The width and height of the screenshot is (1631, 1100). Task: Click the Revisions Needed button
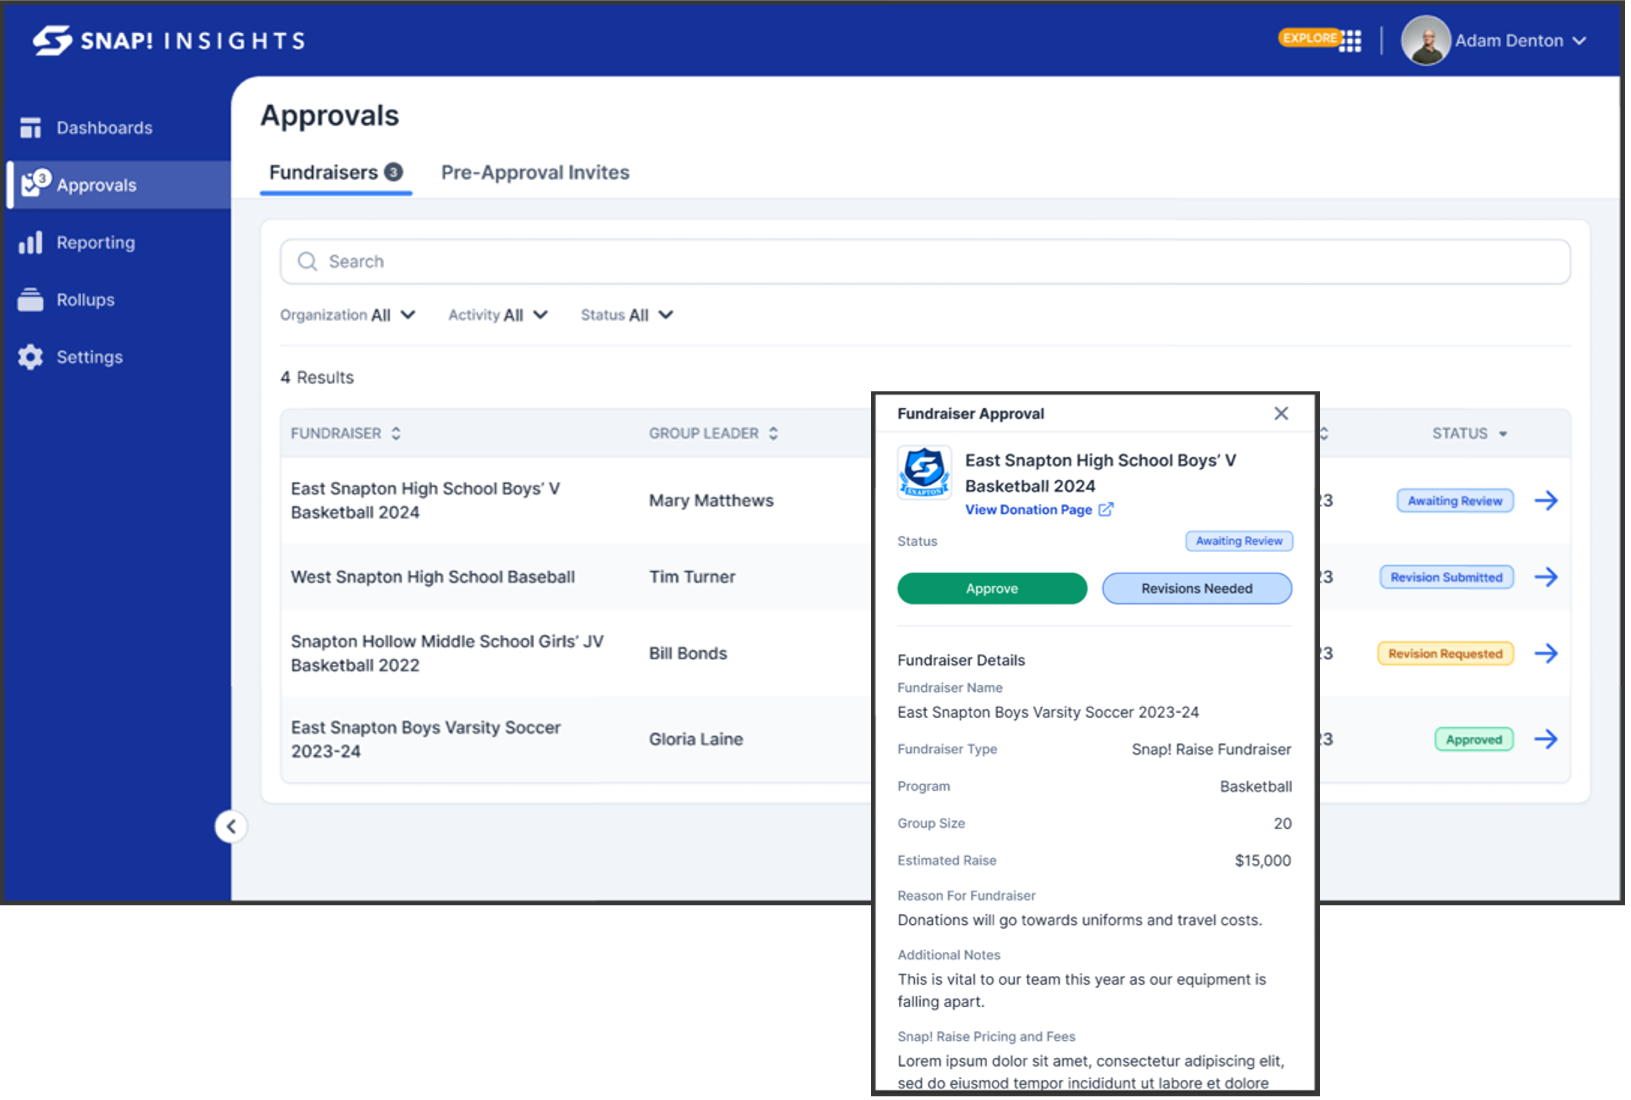tap(1196, 588)
